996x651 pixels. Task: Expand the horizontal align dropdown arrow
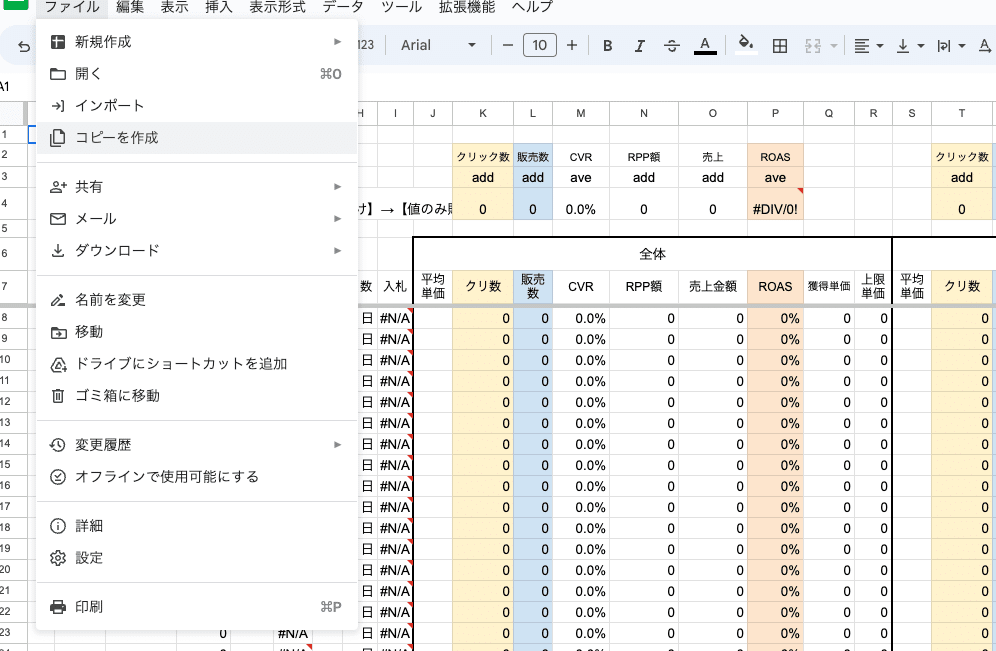(x=880, y=46)
